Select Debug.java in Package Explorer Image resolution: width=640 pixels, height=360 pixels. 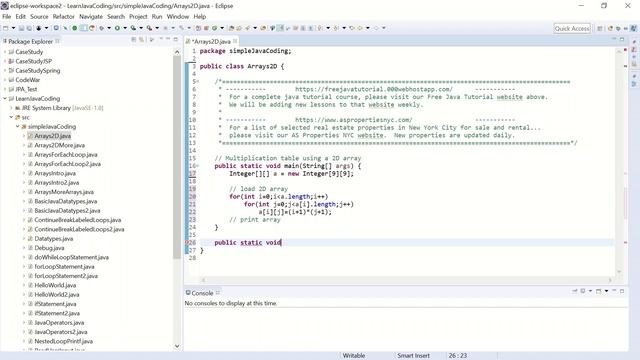49,248
